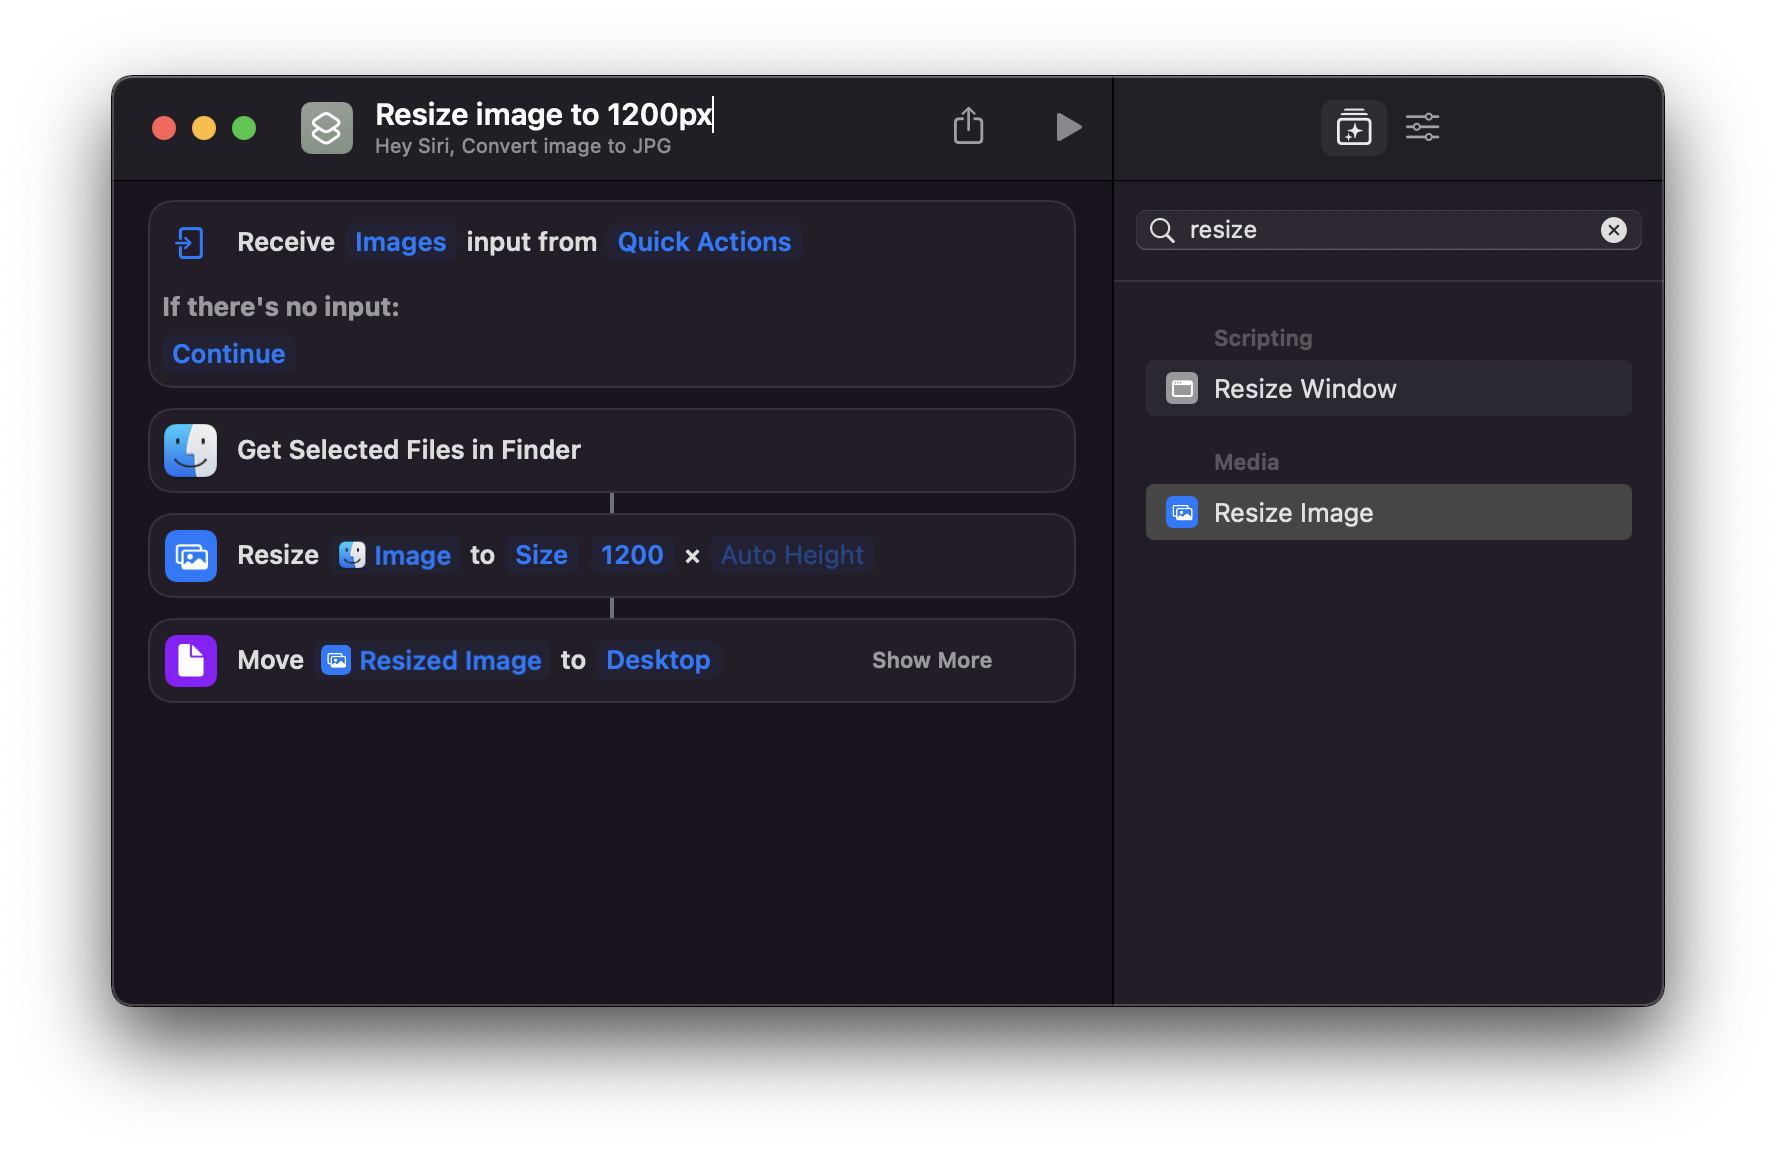Expand Show More in Move action

point(931,660)
